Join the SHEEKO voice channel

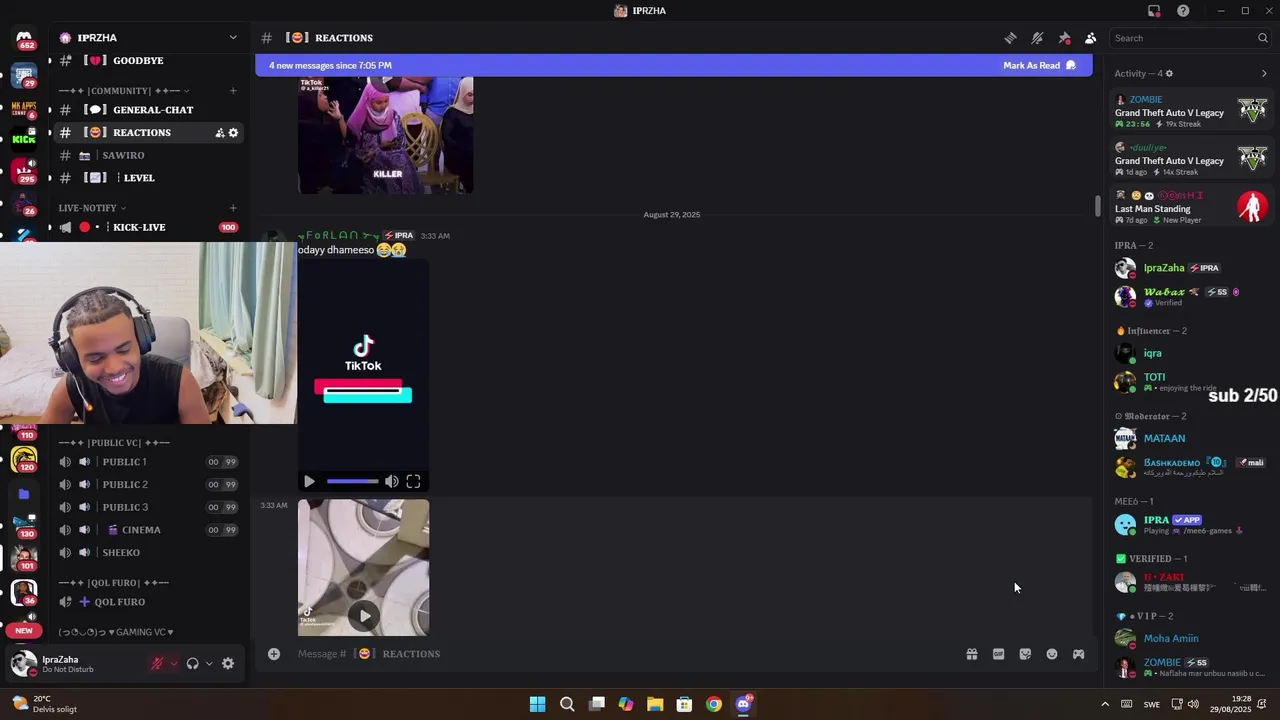click(148, 552)
